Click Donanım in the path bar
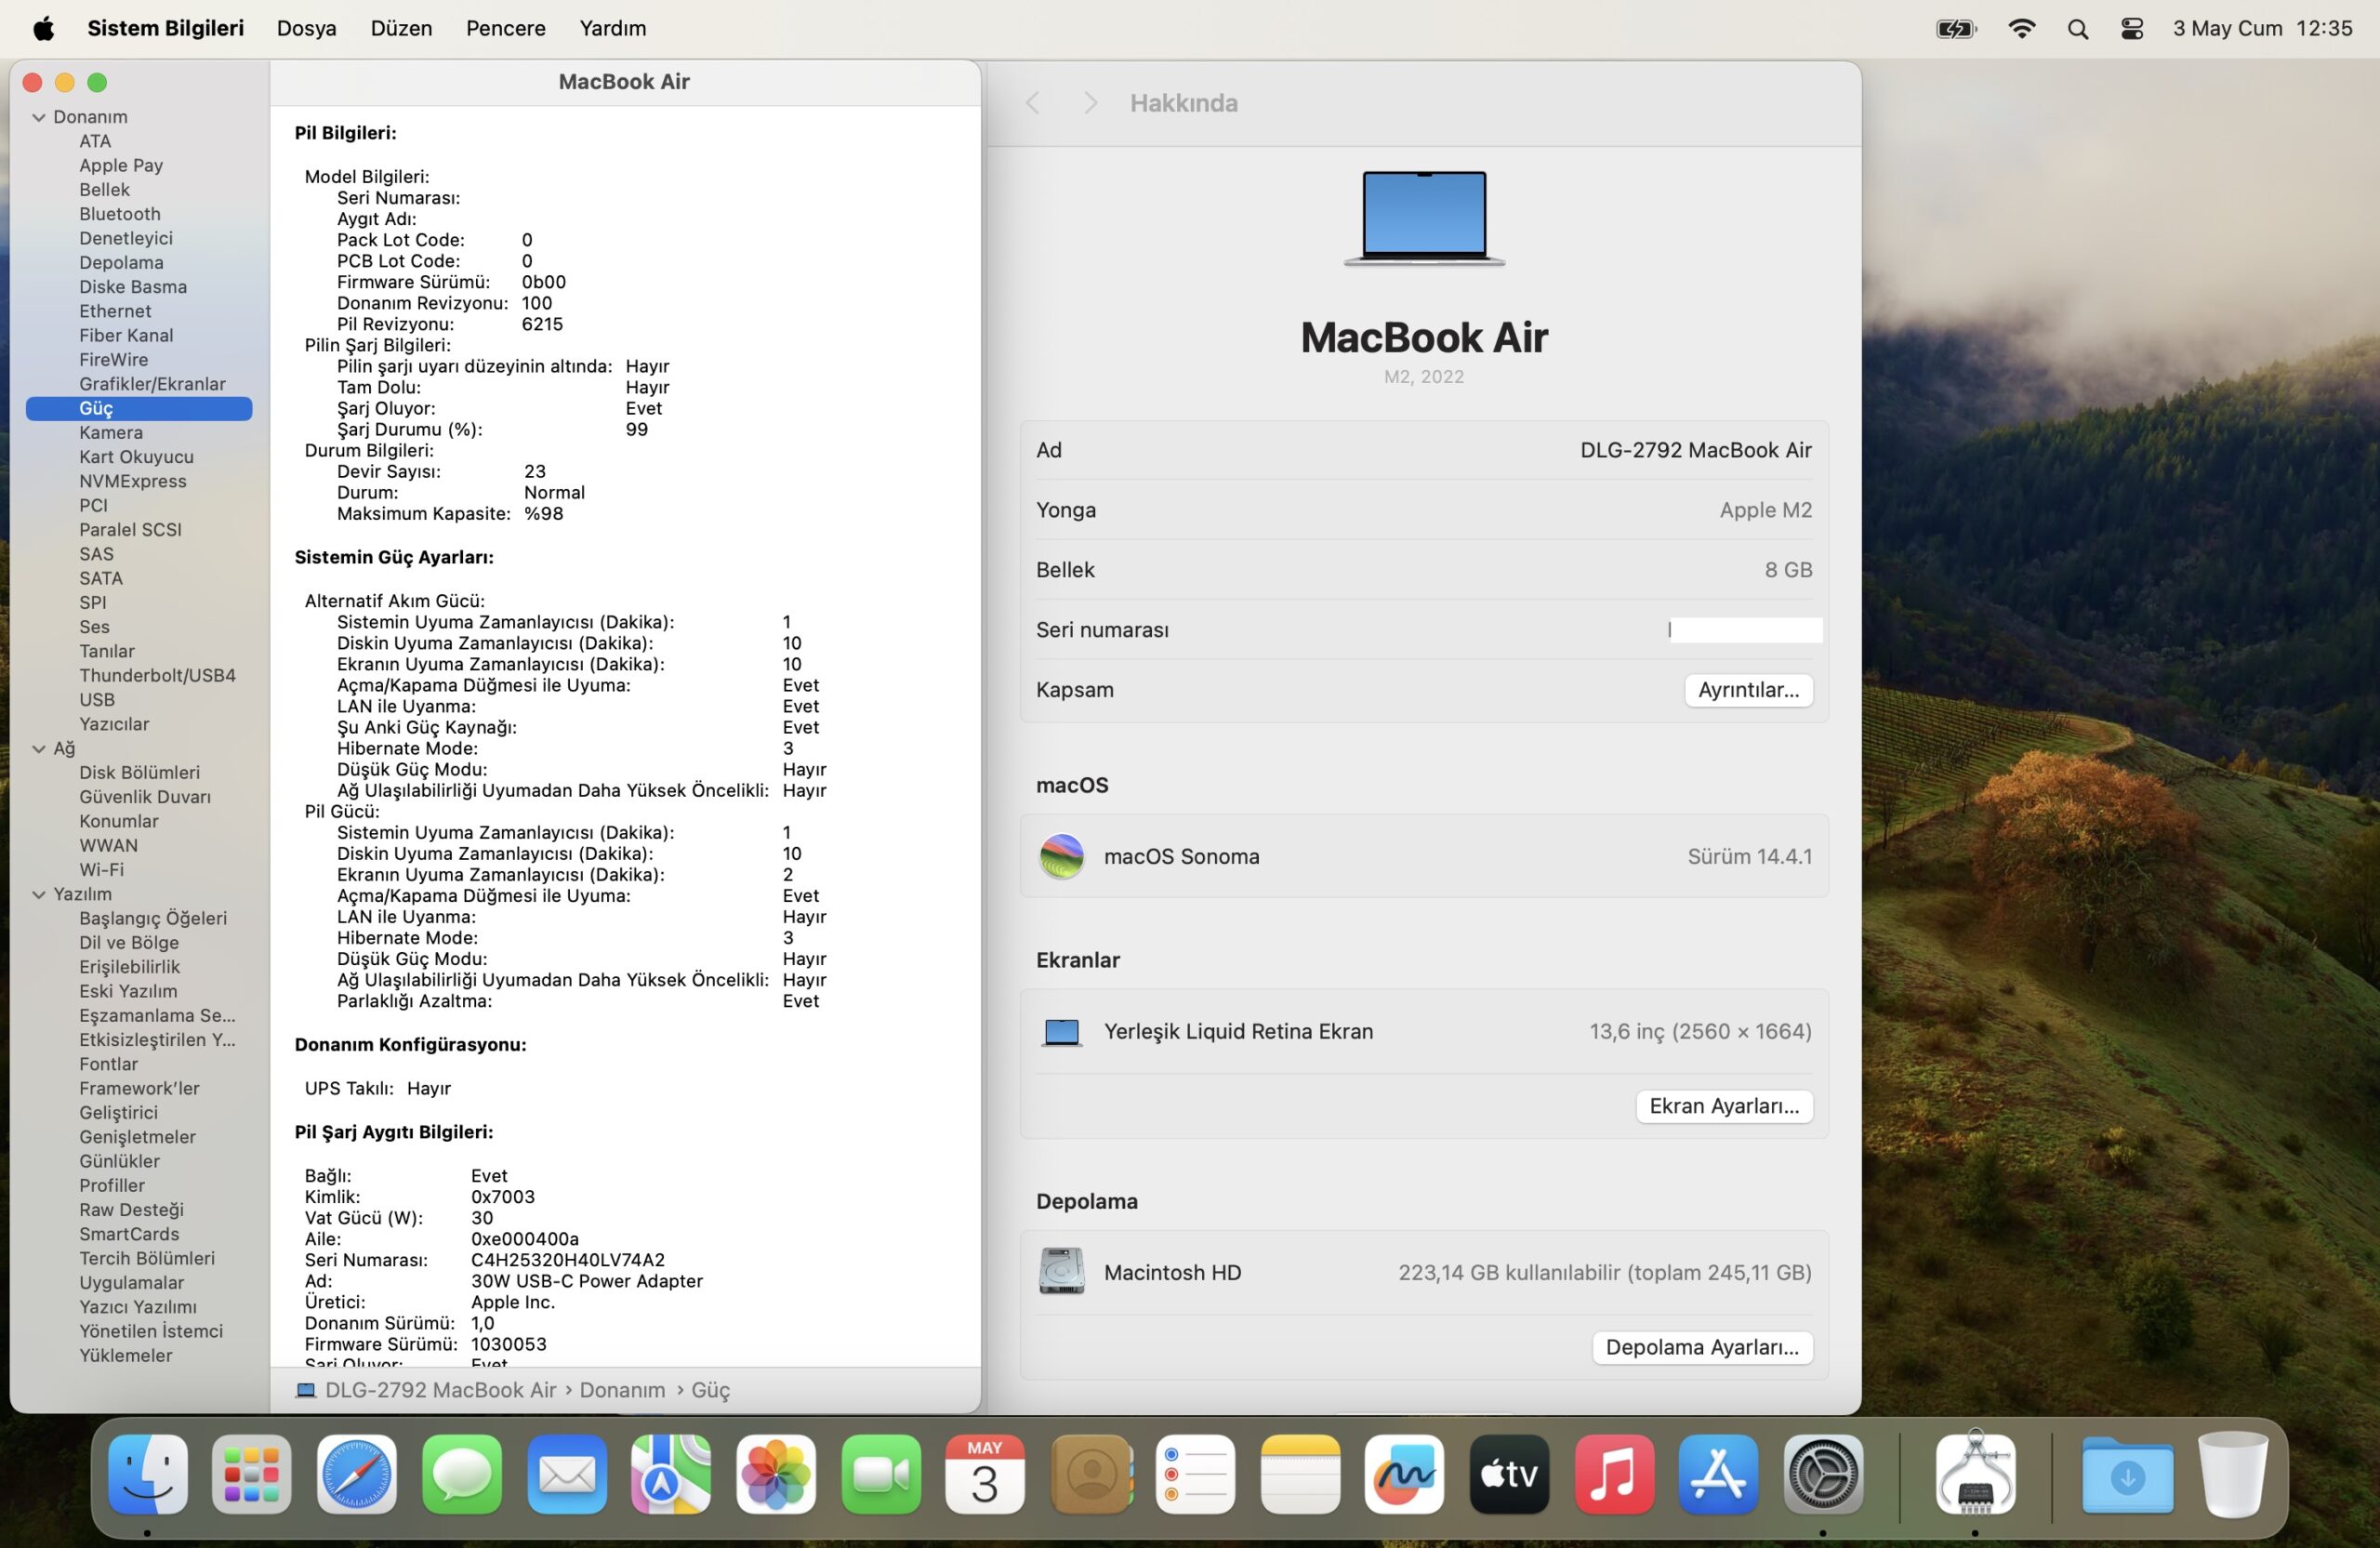Viewport: 2380px width, 1548px height. [x=622, y=1390]
